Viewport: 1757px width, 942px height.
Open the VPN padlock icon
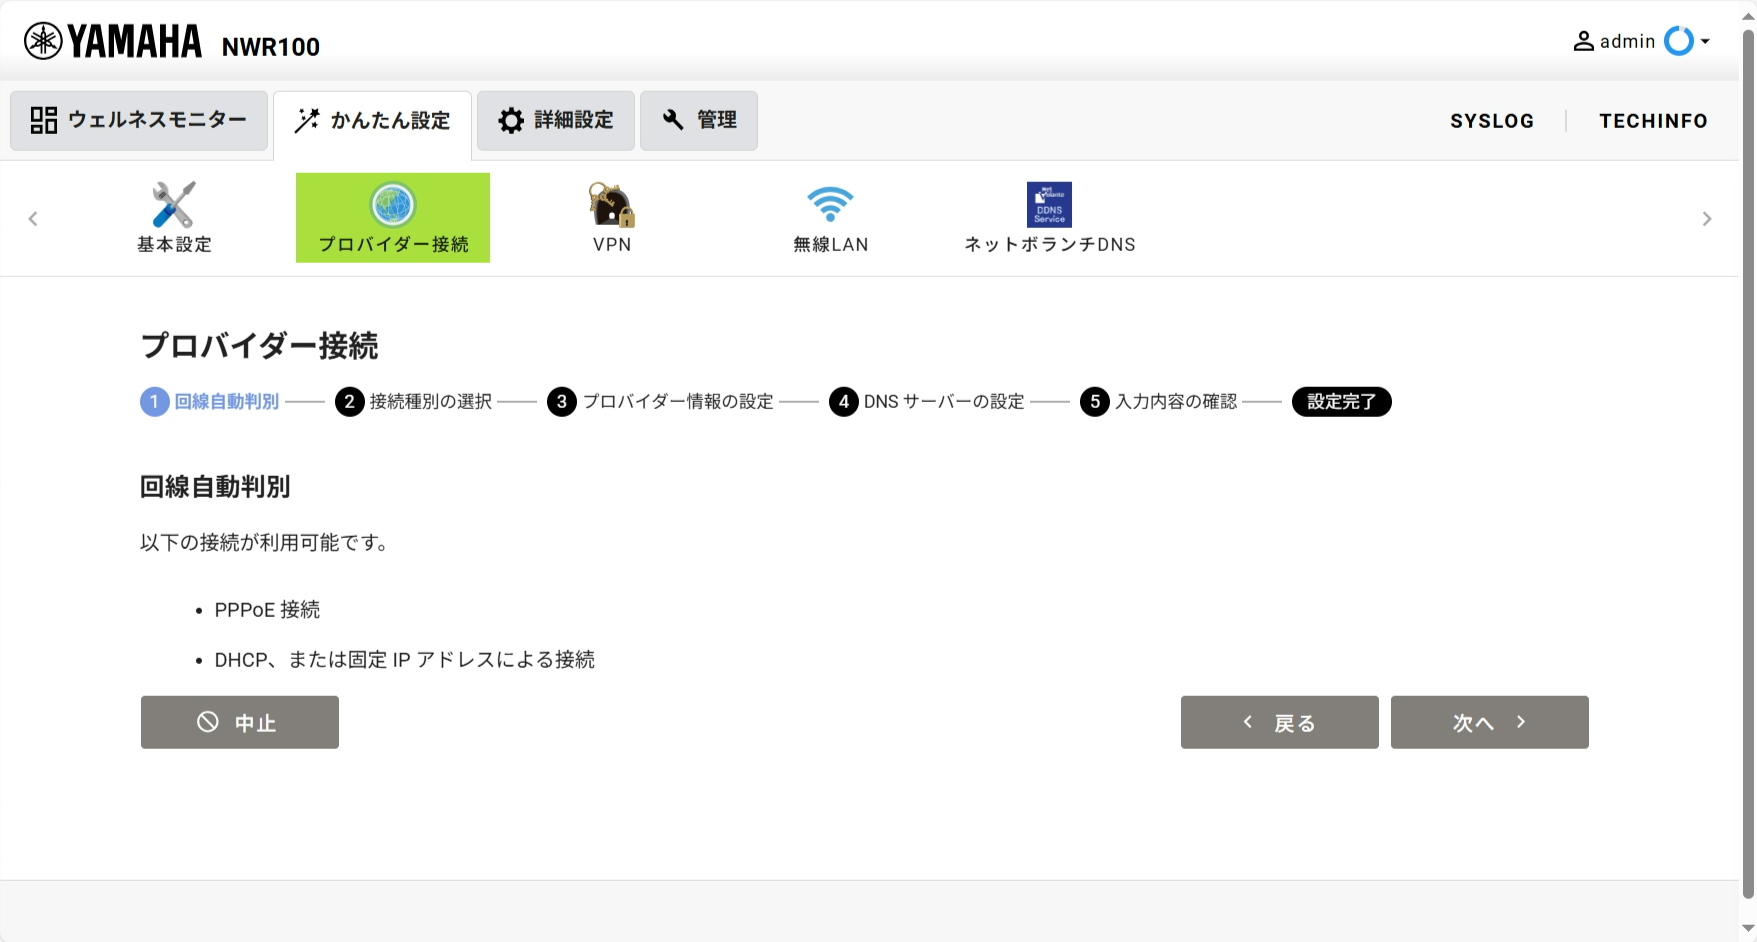(611, 205)
